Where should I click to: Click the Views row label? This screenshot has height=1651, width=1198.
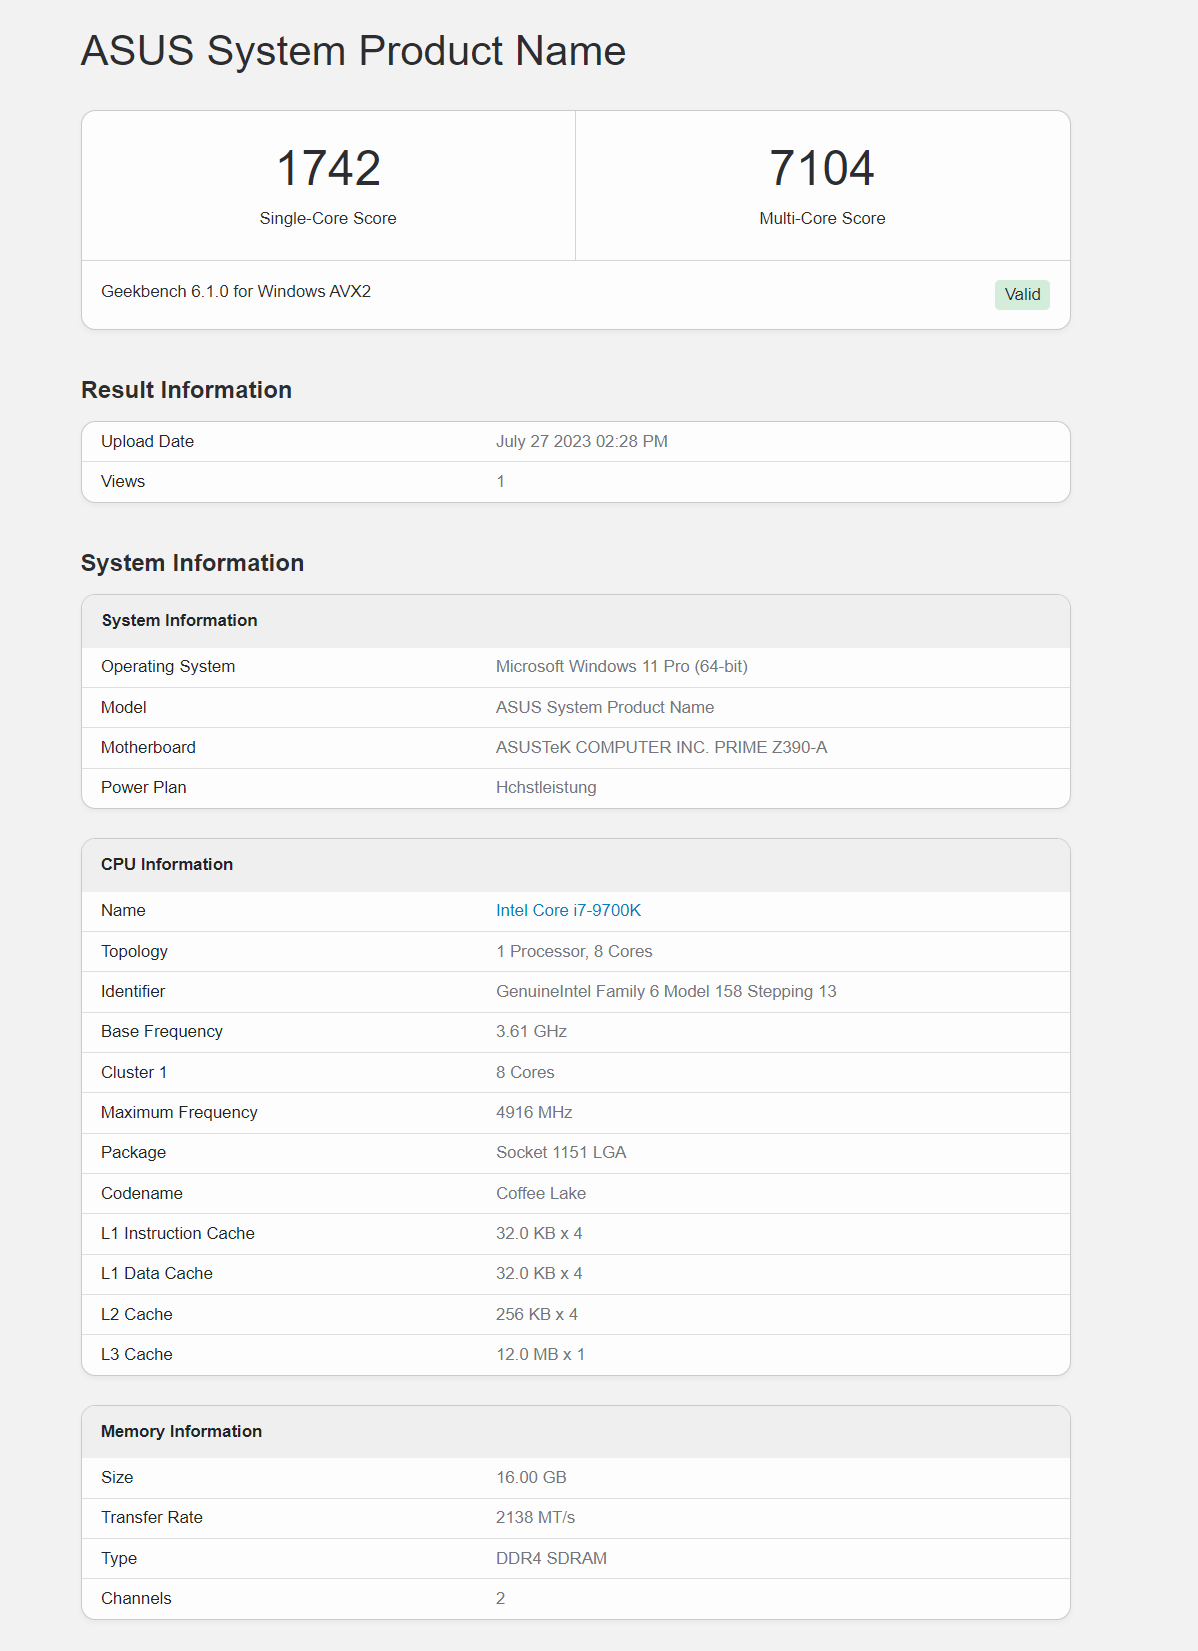(123, 481)
